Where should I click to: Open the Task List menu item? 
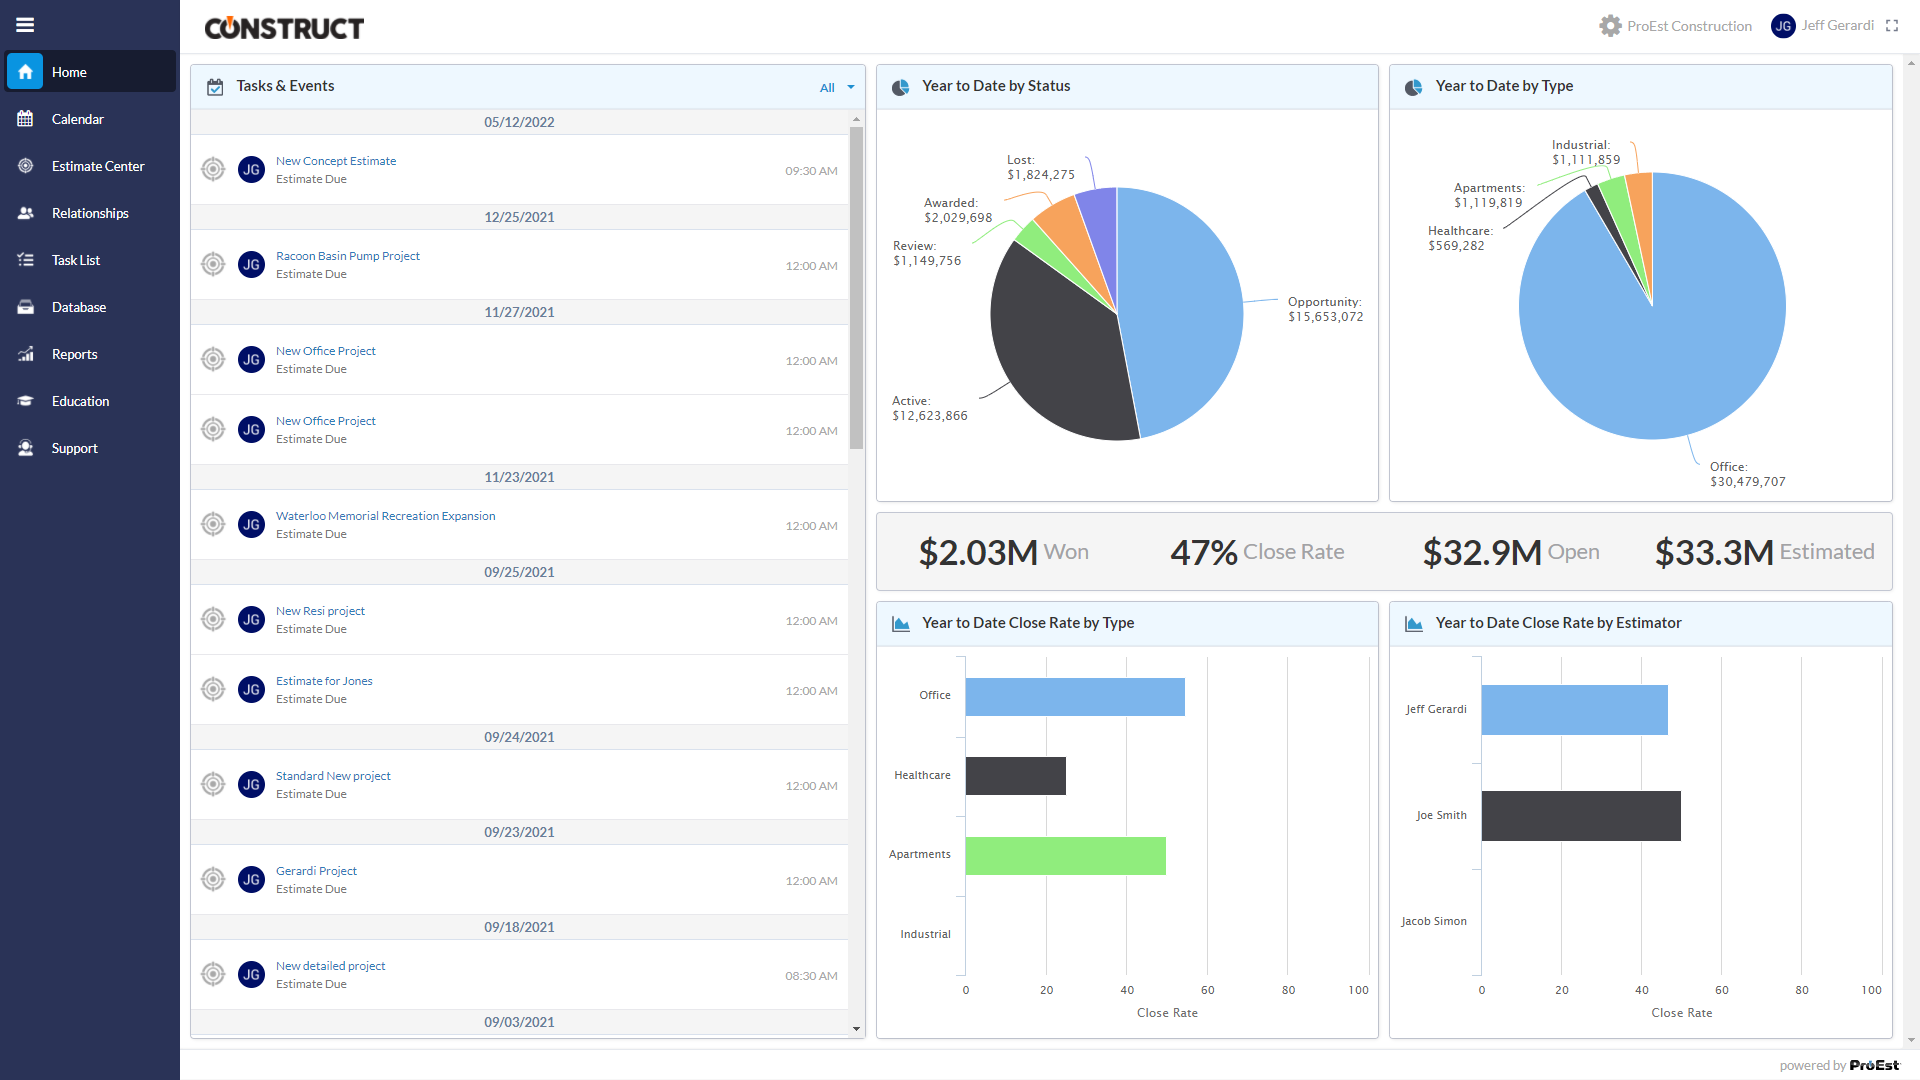(x=76, y=260)
